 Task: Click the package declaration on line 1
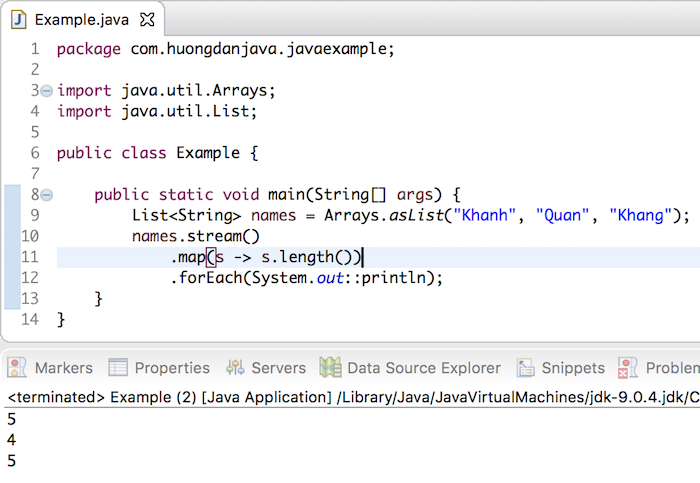pyautogui.click(x=225, y=49)
